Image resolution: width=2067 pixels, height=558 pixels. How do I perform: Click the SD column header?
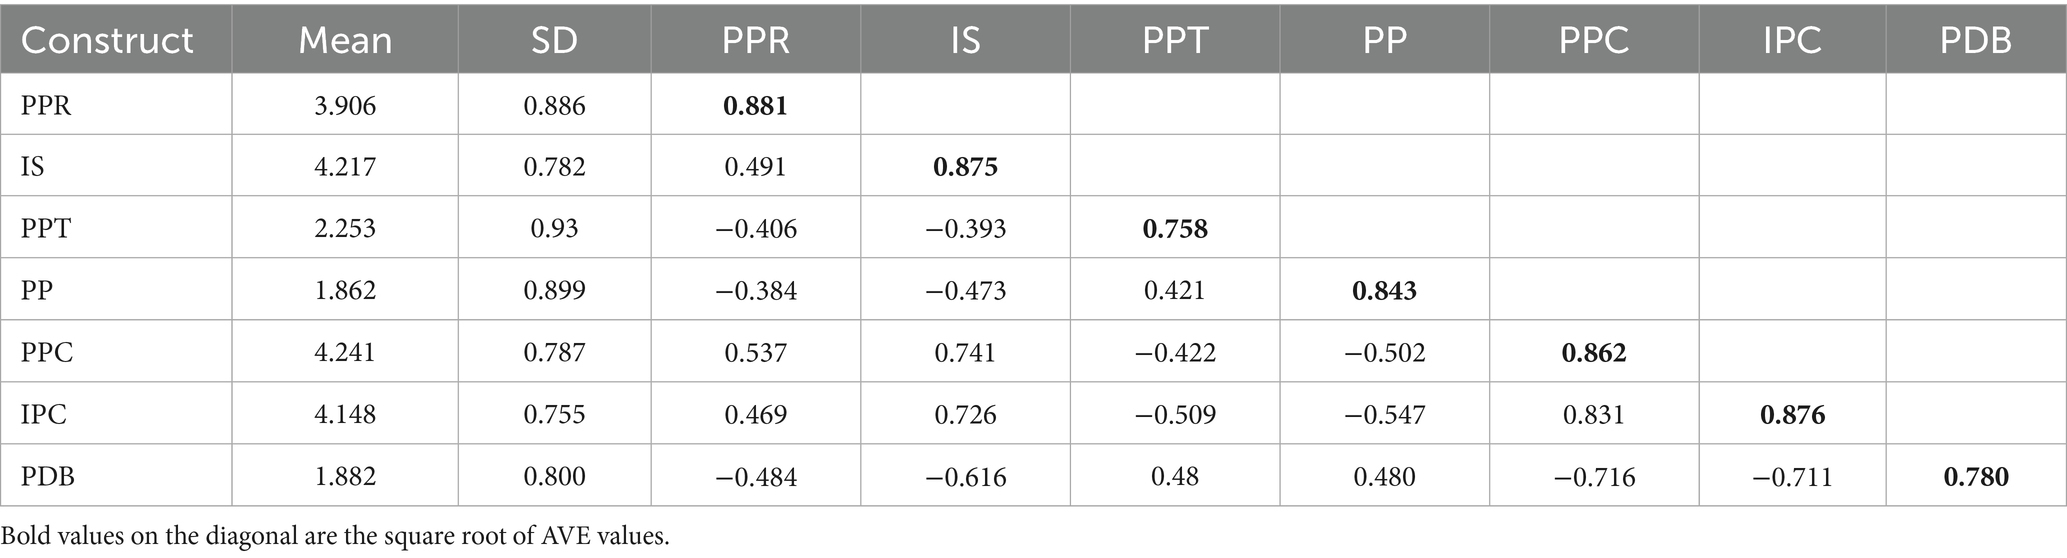pyautogui.click(x=554, y=40)
